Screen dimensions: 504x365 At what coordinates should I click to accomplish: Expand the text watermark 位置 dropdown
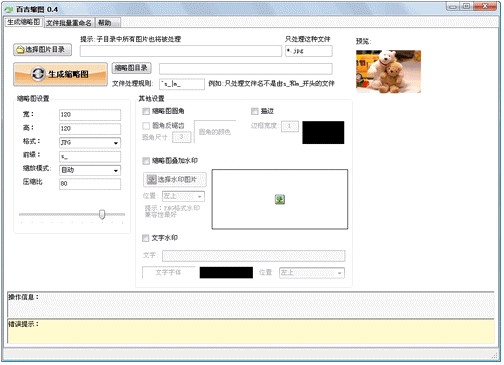point(312,273)
